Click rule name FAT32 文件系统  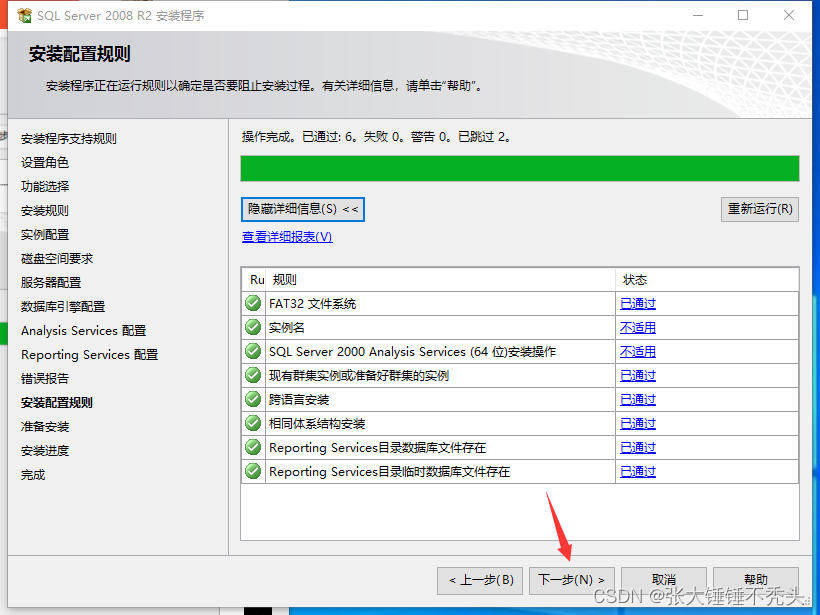pyautogui.click(x=312, y=304)
